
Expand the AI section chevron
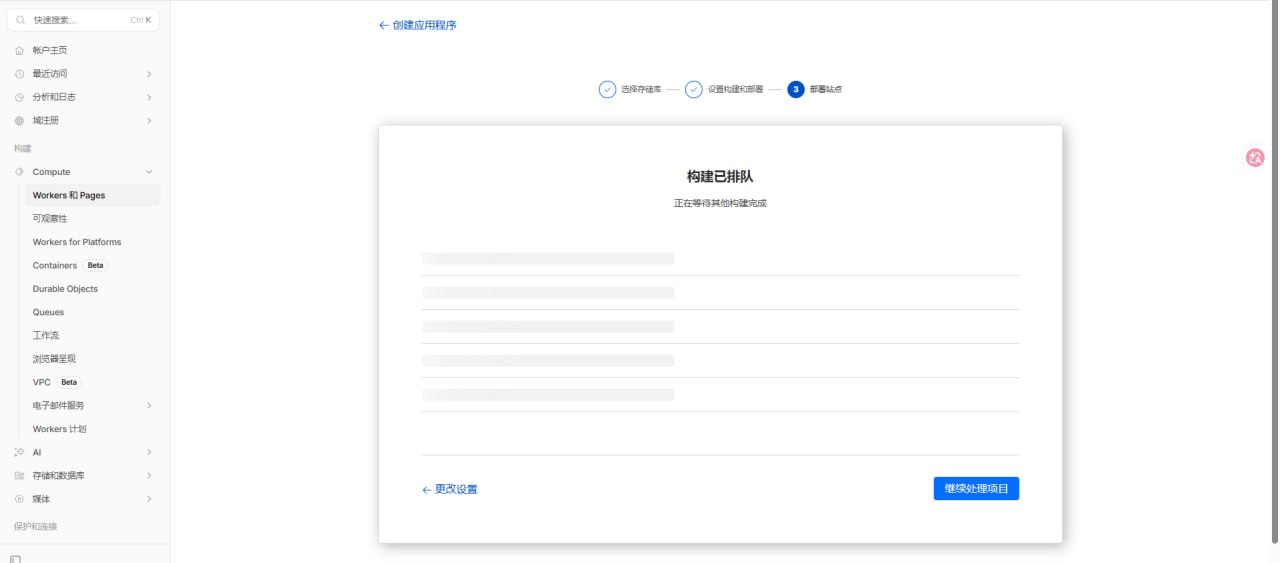point(149,452)
